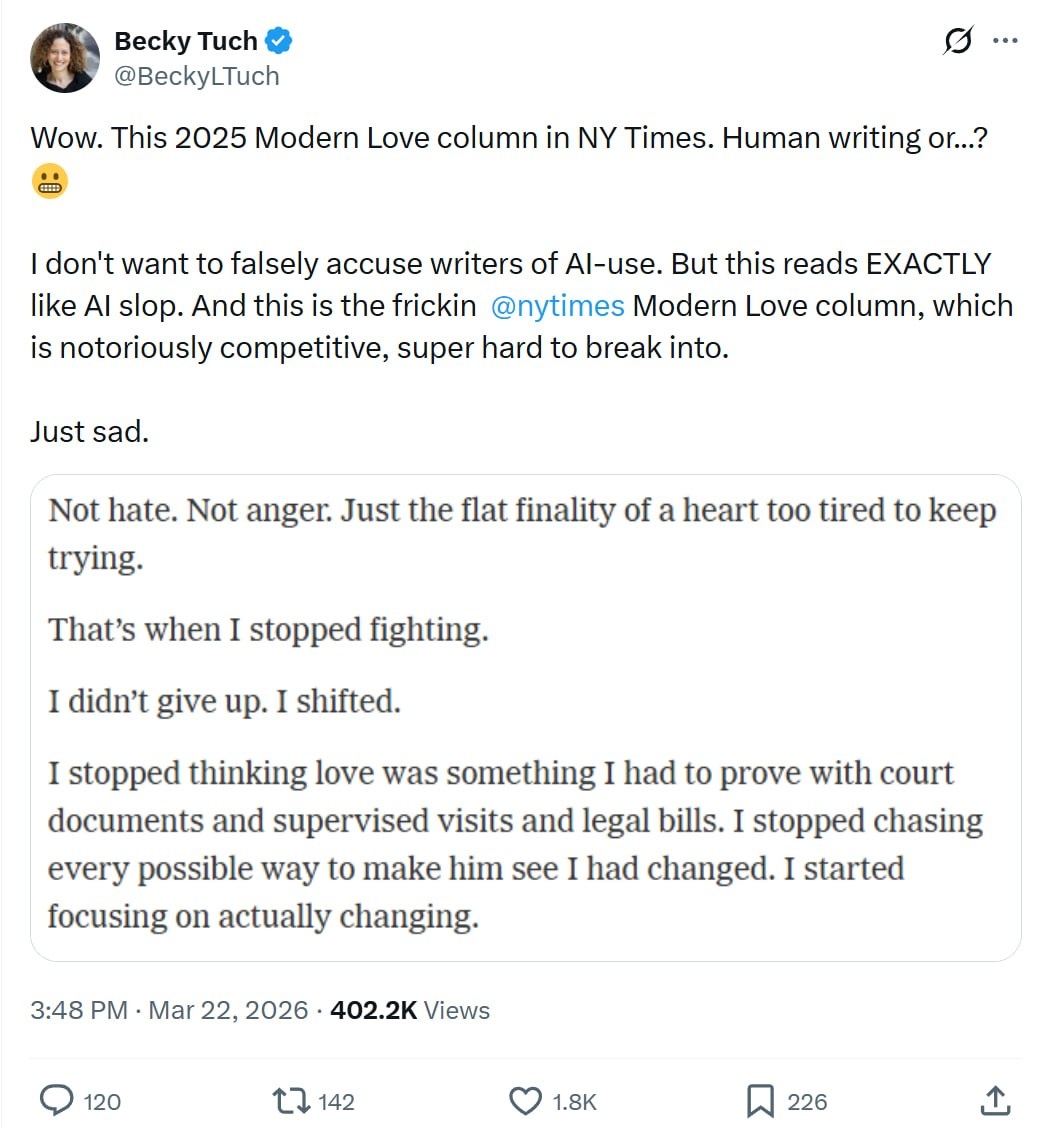Click the 226 bookmarks count
The image size is (1050, 1128).
click(x=807, y=1102)
